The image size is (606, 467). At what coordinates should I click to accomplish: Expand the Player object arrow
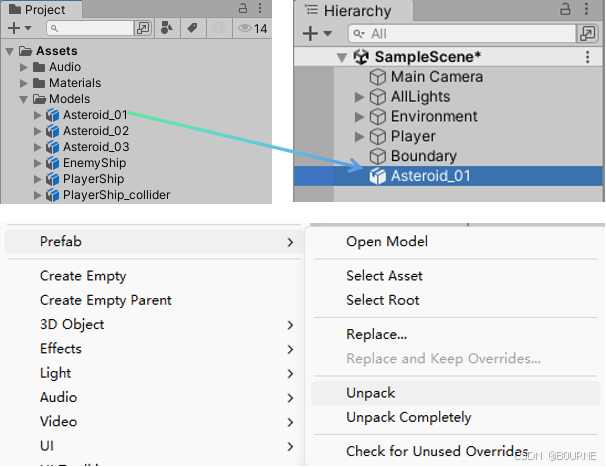pyautogui.click(x=359, y=136)
